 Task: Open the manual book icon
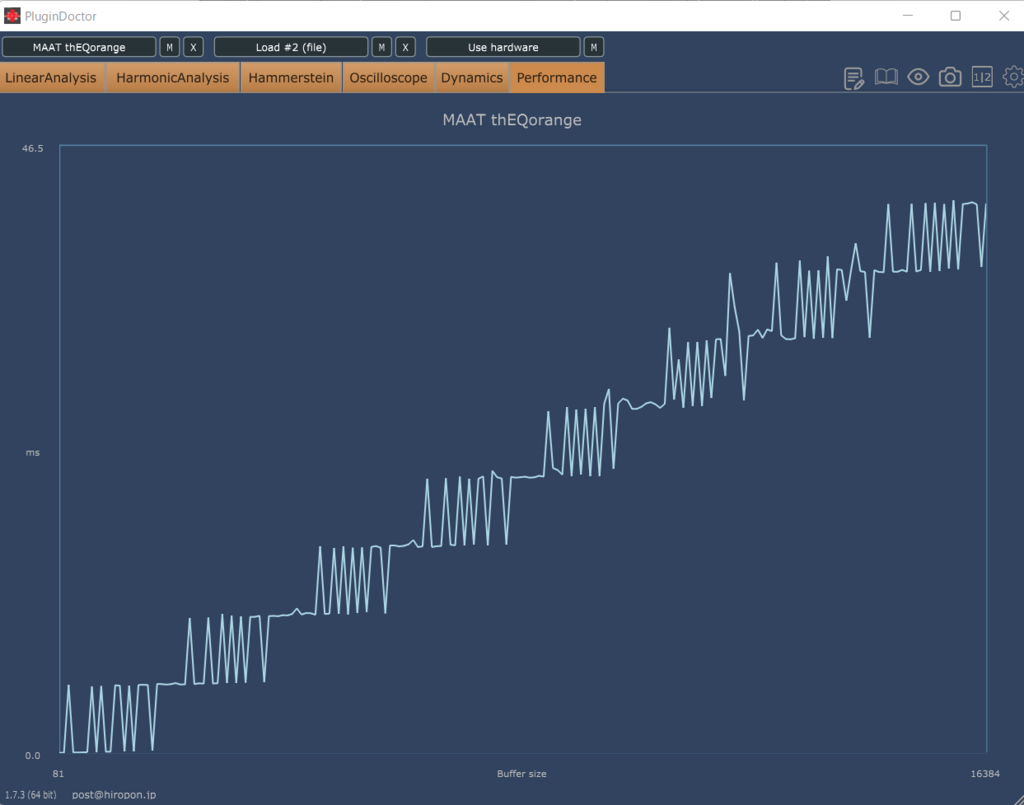pyautogui.click(x=886, y=77)
